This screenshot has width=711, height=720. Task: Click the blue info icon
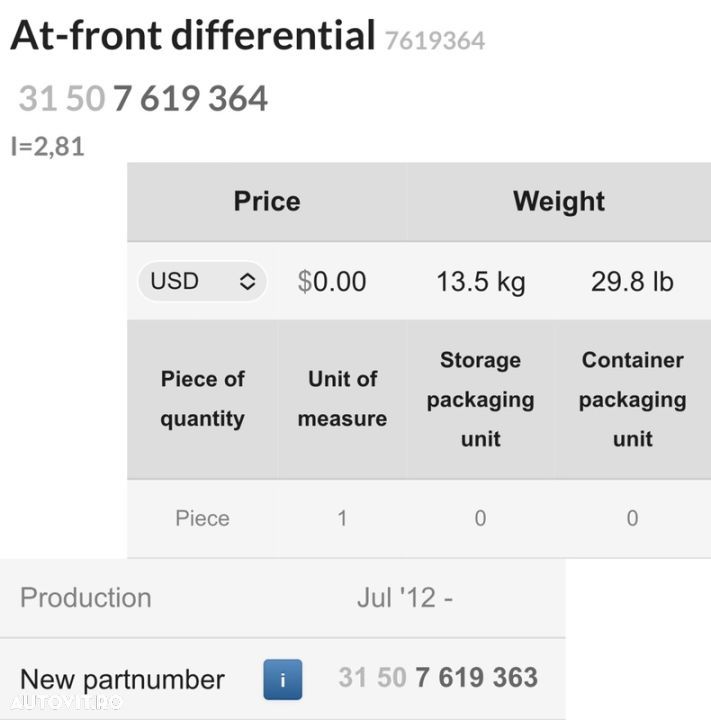282,680
